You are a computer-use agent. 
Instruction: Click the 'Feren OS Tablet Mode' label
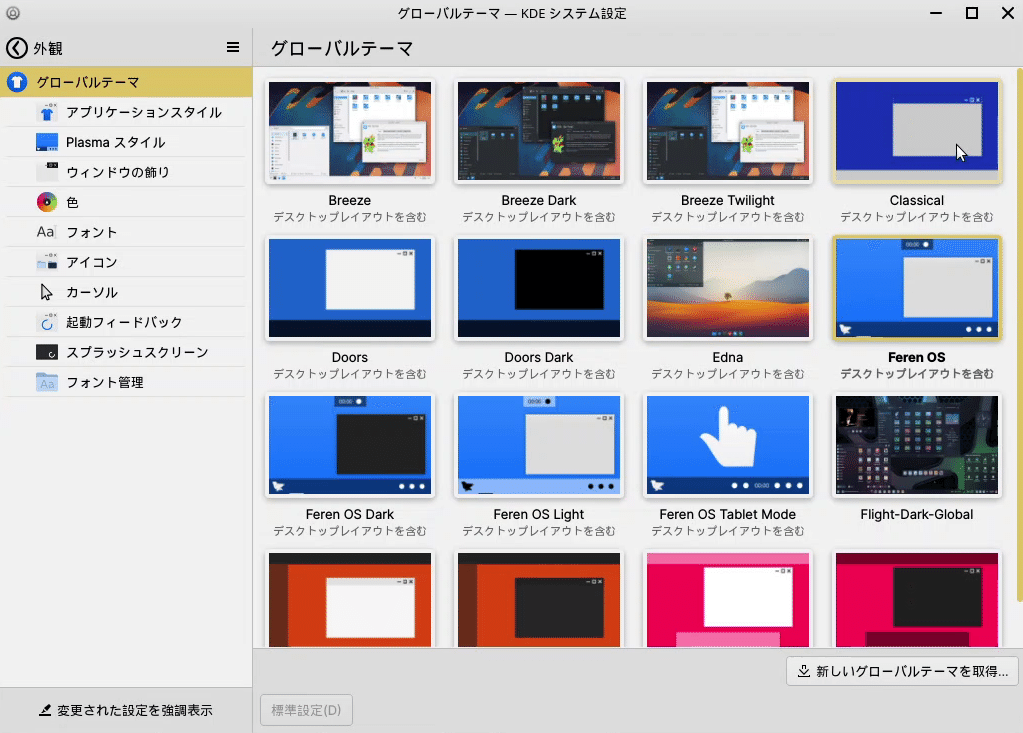coord(727,515)
